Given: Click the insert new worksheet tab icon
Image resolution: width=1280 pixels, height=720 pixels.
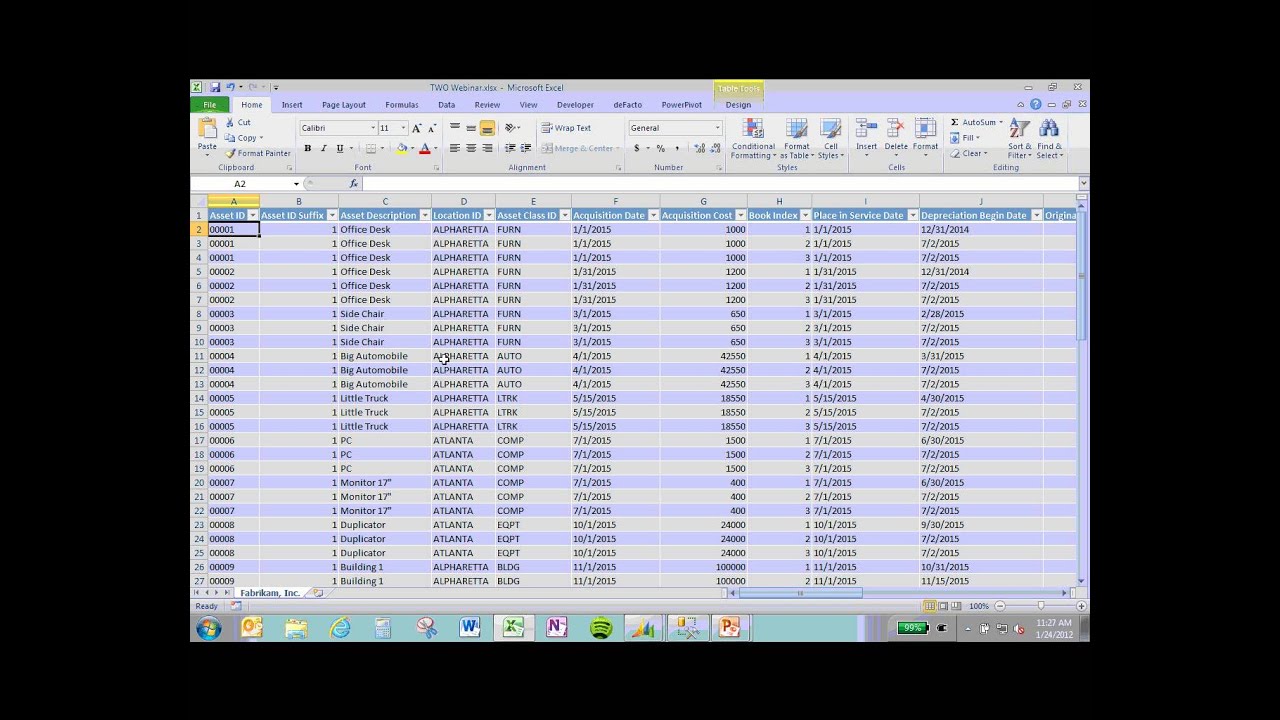Looking at the screenshot, I should [x=318, y=593].
